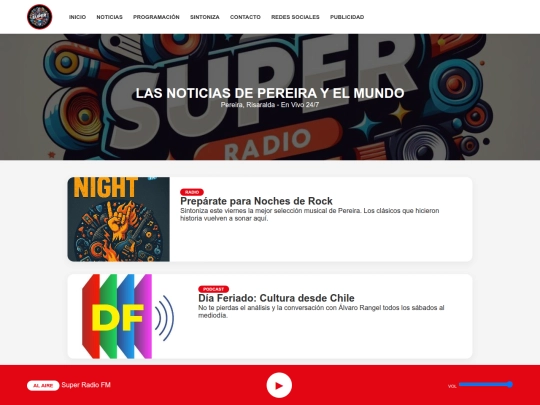Play the live radio stream
Viewport: 540px width, 405px height.
(x=279, y=385)
